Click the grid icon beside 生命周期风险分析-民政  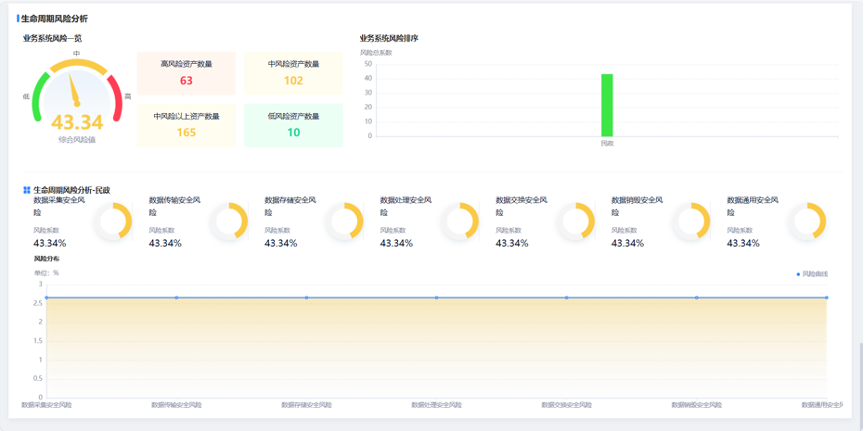pyautogui.click(x=27, y=189)
